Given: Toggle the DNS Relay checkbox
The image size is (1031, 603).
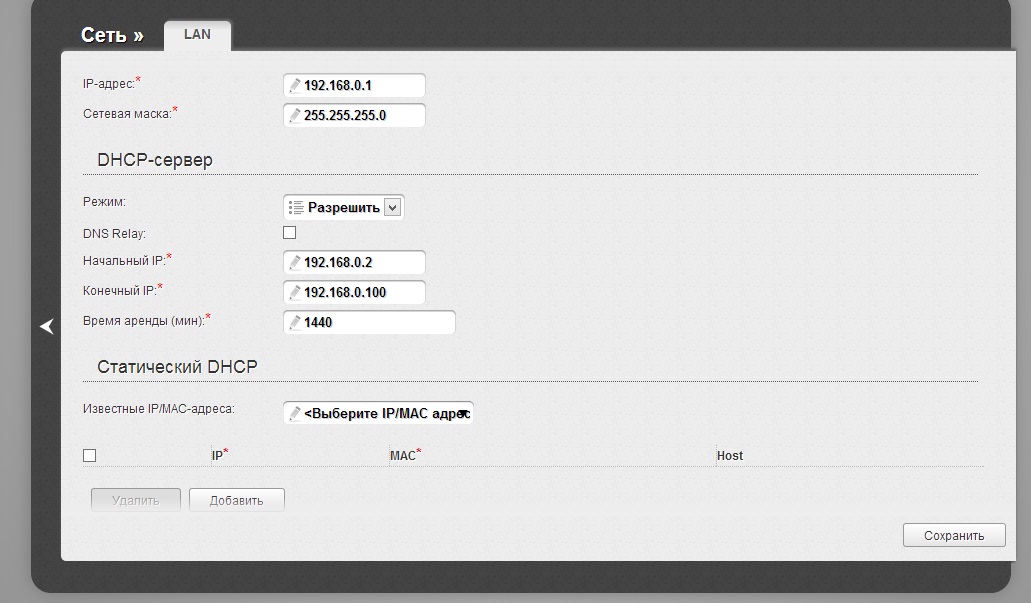Looking at the screenshot, I should 289,233.
